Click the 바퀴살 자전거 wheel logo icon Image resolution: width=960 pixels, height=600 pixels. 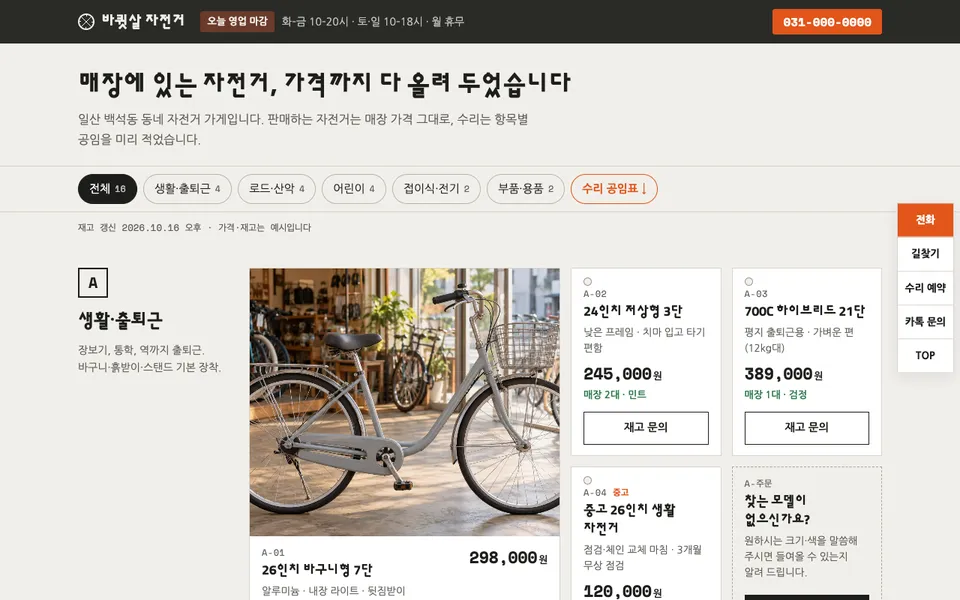(86, 21)
